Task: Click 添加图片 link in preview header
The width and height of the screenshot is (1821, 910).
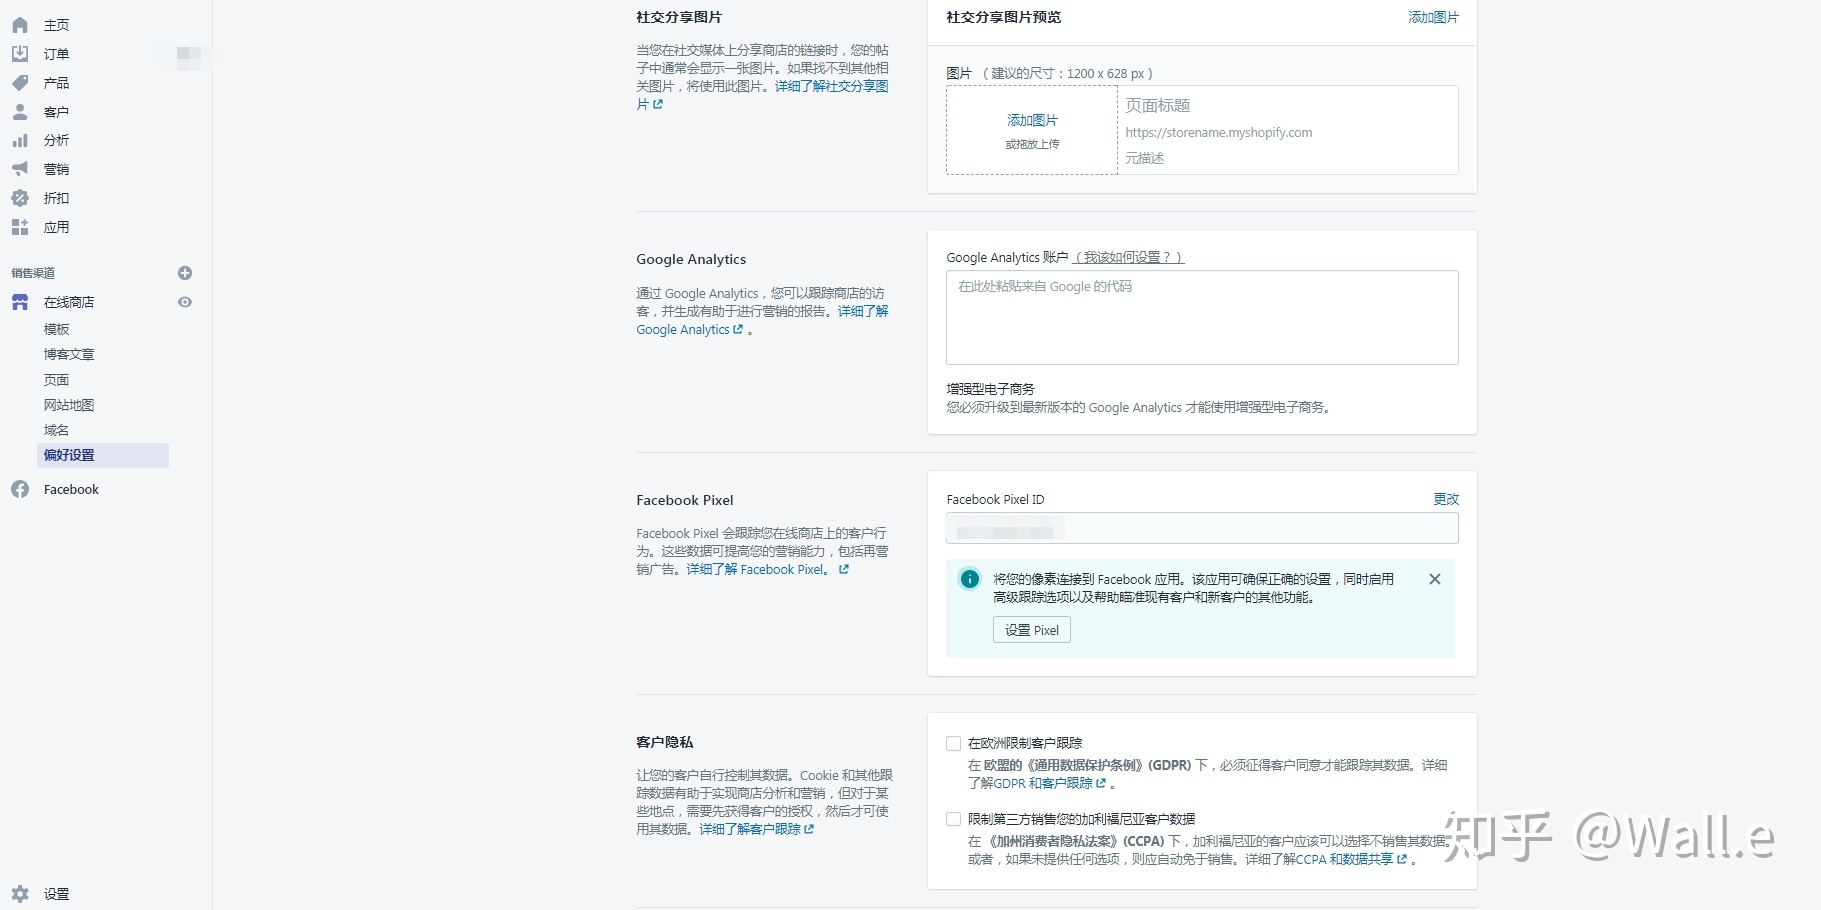Action: tap(1433, 17)
